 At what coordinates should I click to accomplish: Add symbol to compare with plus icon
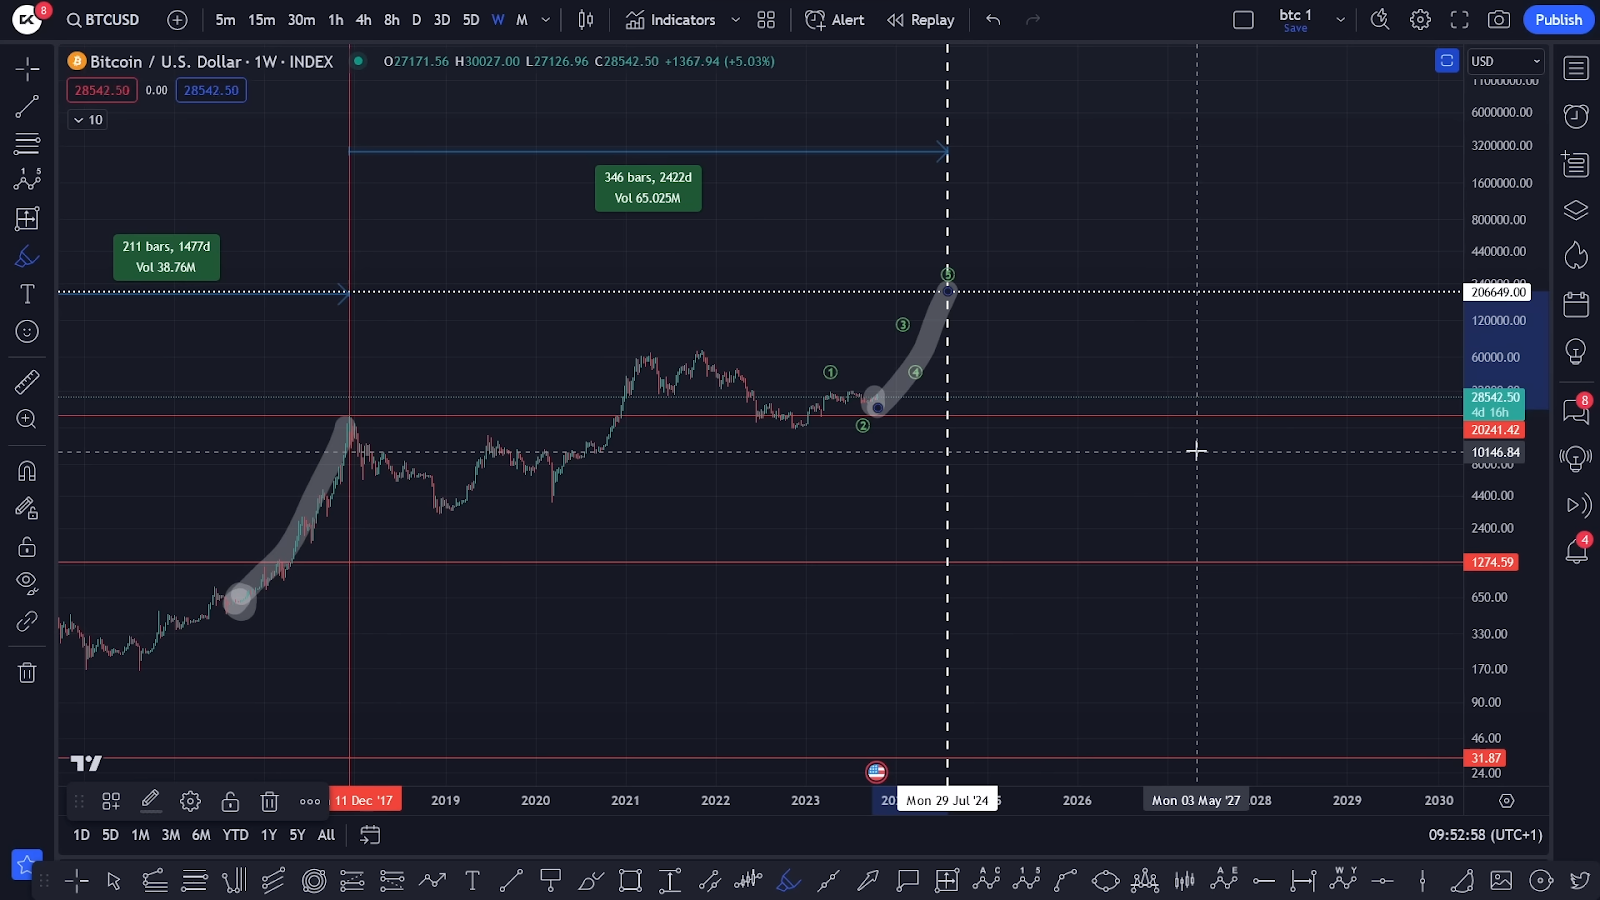[177, 20]
